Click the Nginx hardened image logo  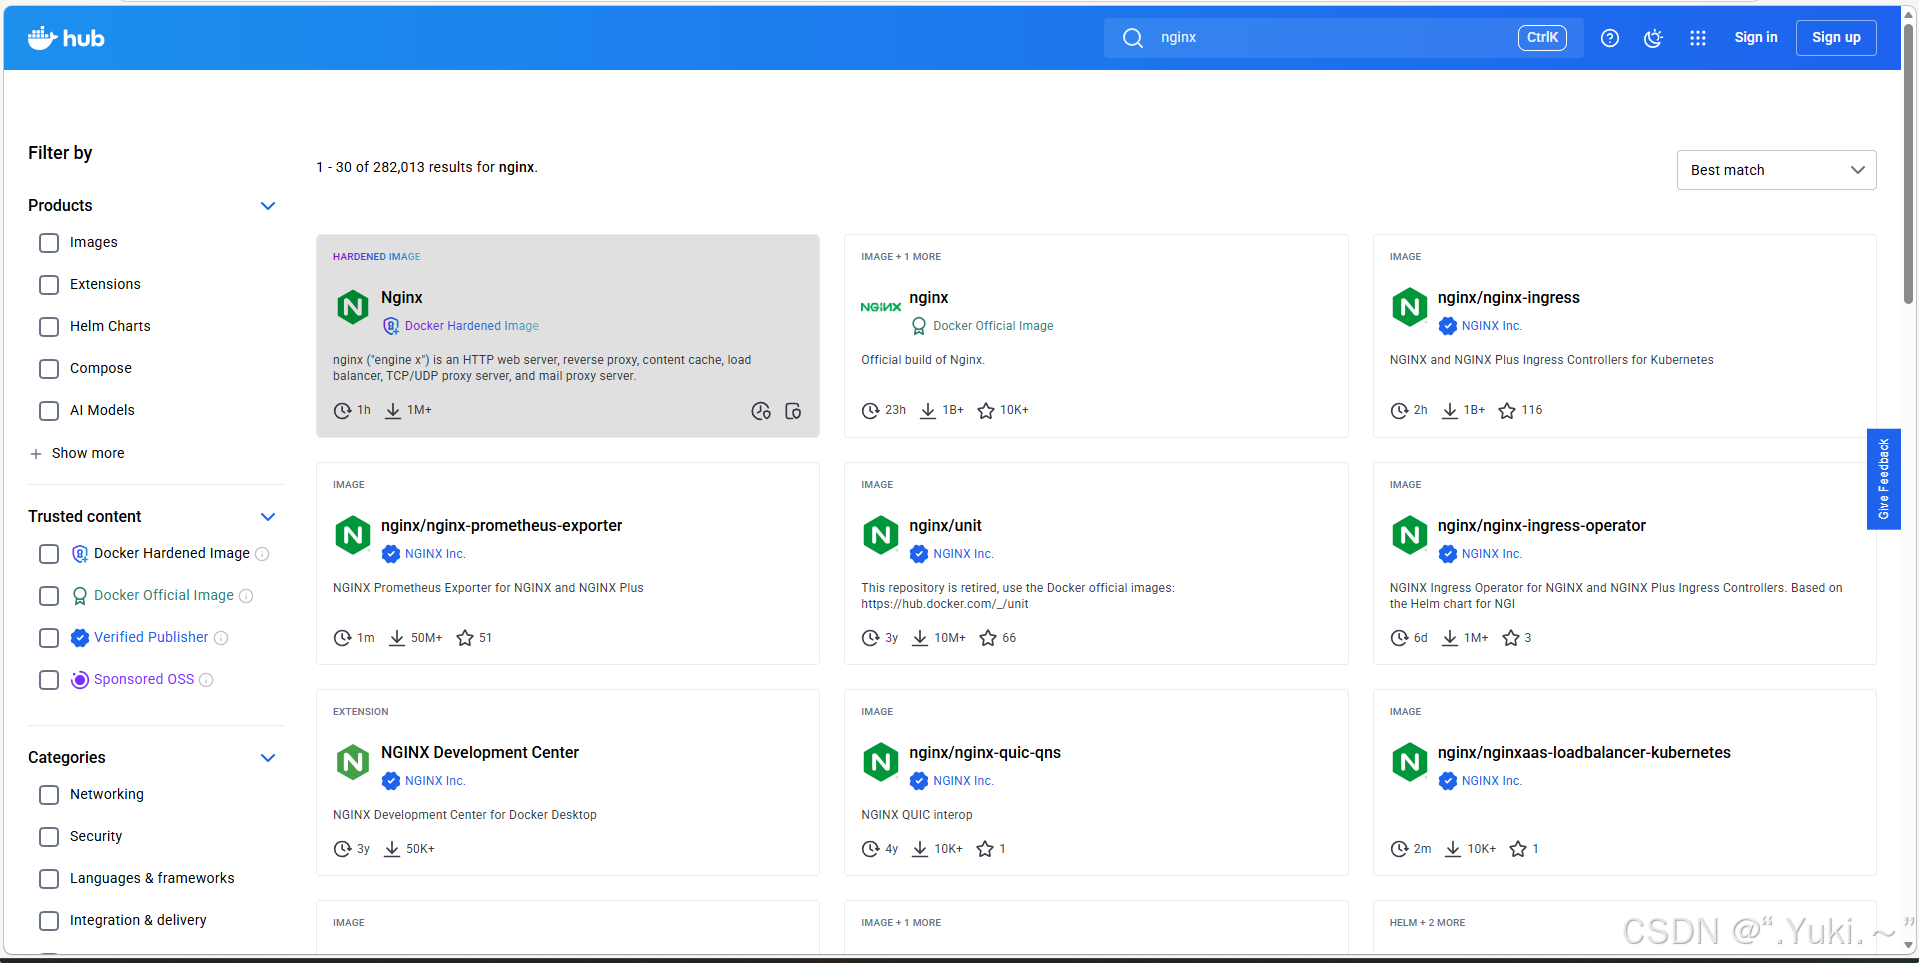point(352,307)
